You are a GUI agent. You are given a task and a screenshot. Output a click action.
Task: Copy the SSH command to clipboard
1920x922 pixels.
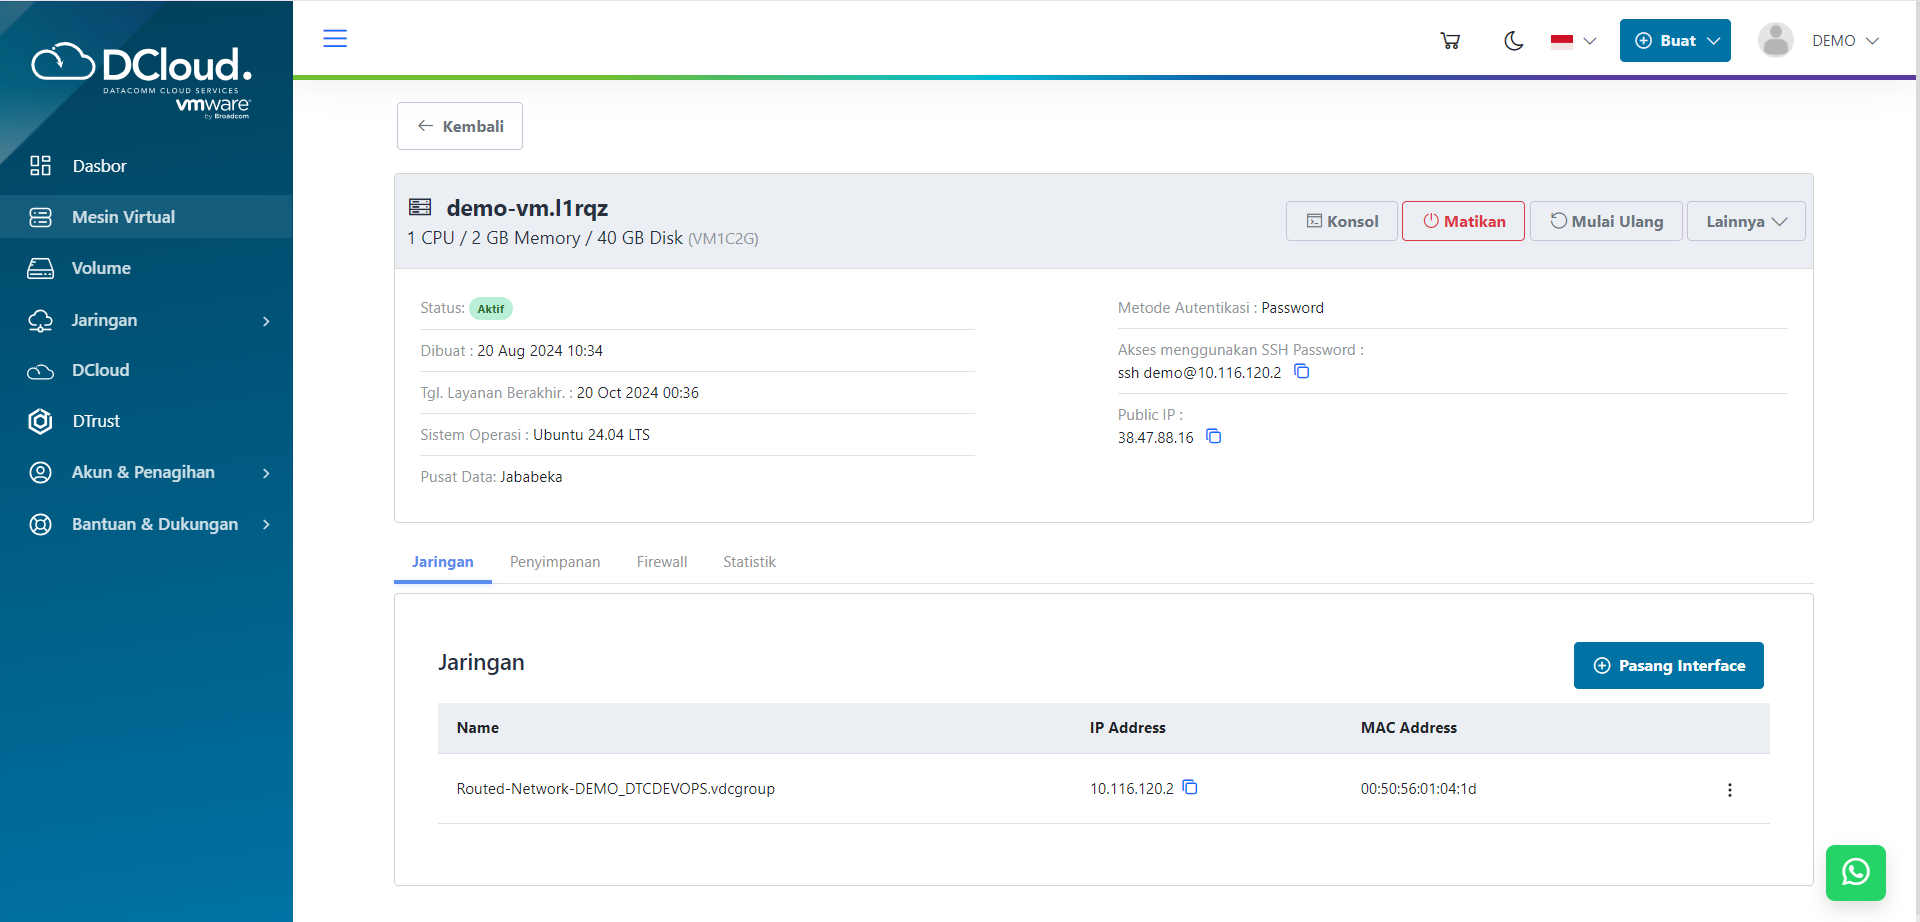click(1302, 372)
